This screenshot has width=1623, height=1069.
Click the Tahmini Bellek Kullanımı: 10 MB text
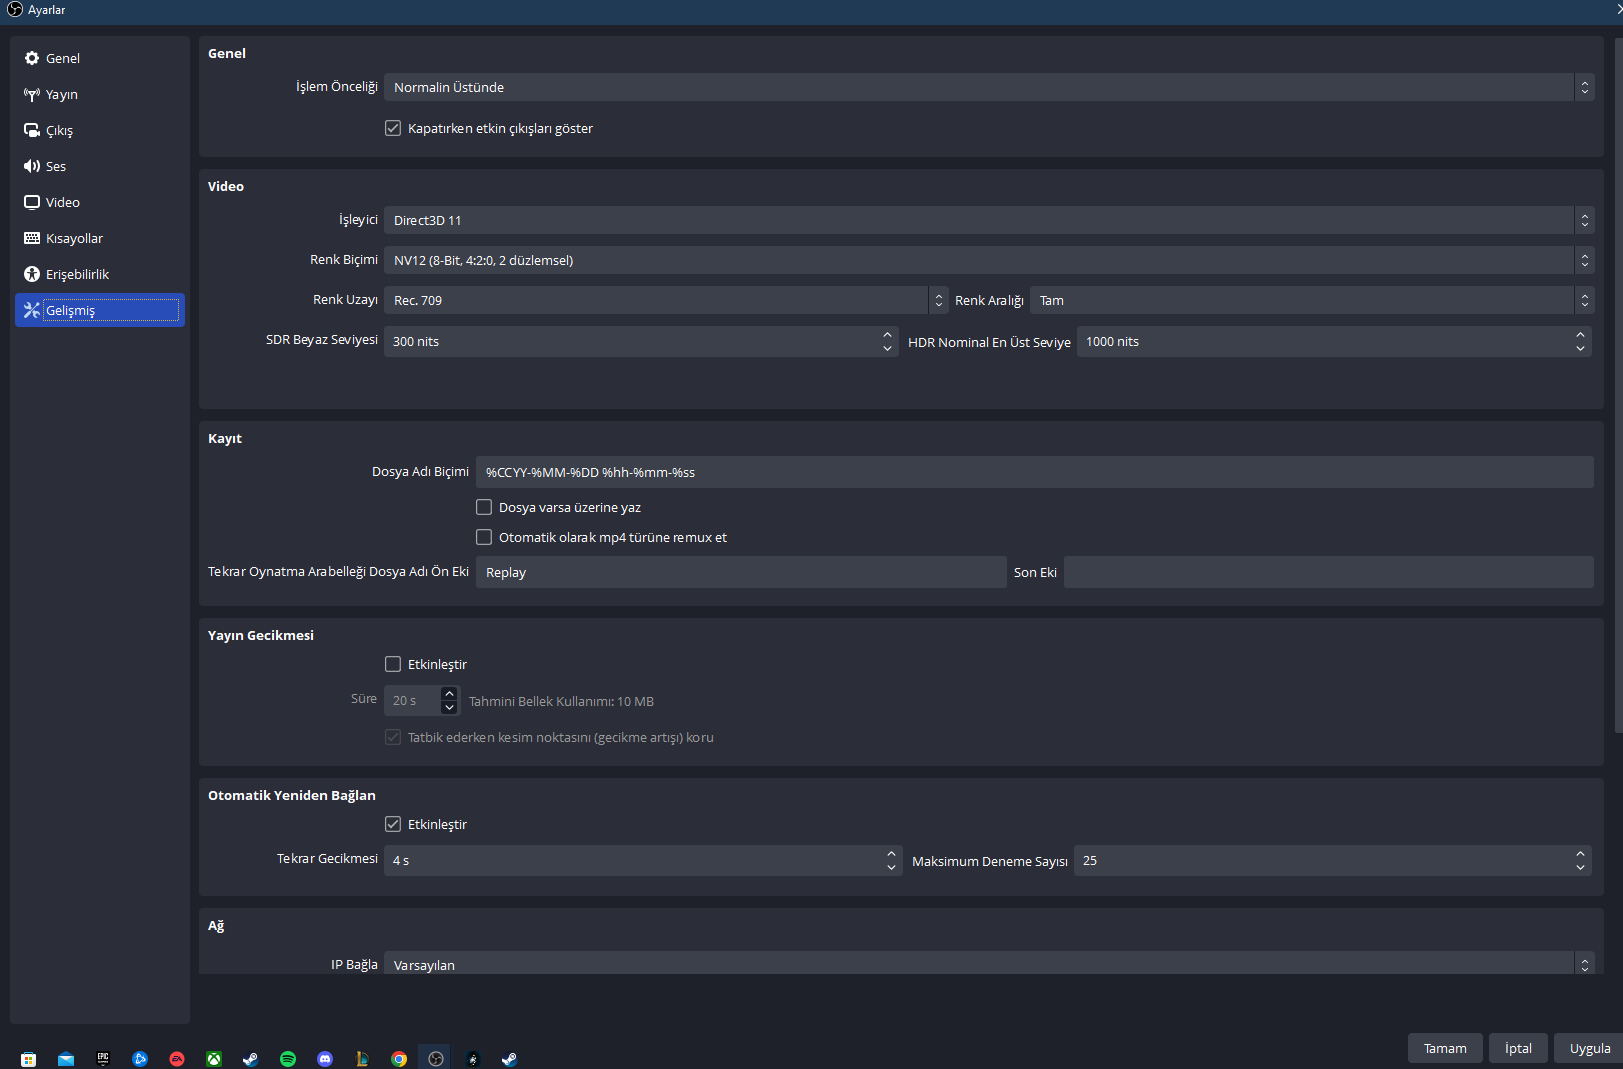[x=561, y=701]
